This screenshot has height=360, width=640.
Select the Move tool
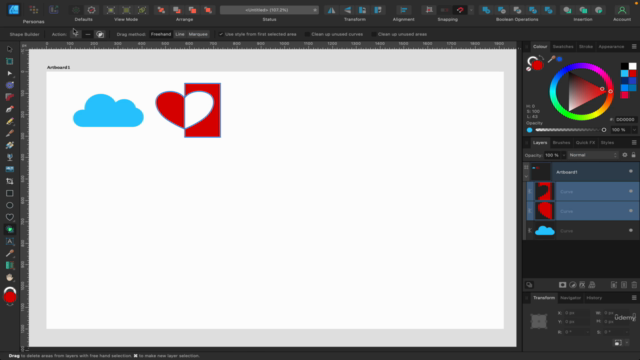click(x=9, y=49)
